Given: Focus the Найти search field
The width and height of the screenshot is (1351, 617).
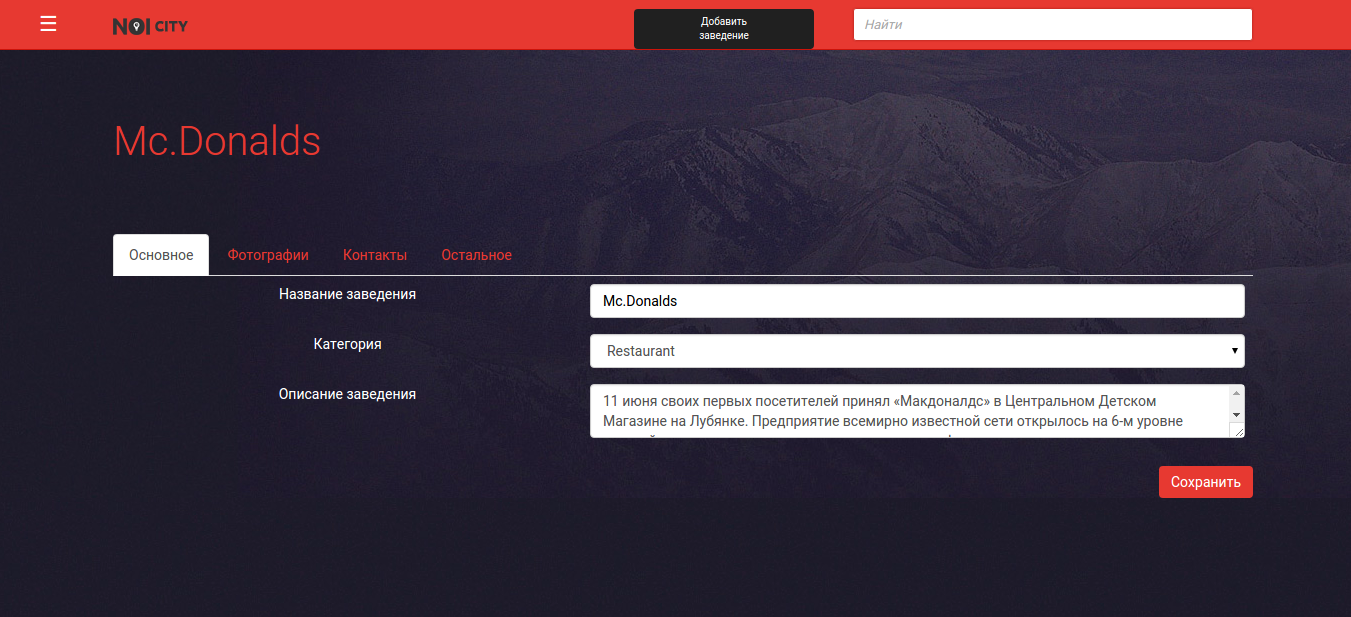Looking at the screenshot, I should pyautogui.click(x=1053, y=25).
